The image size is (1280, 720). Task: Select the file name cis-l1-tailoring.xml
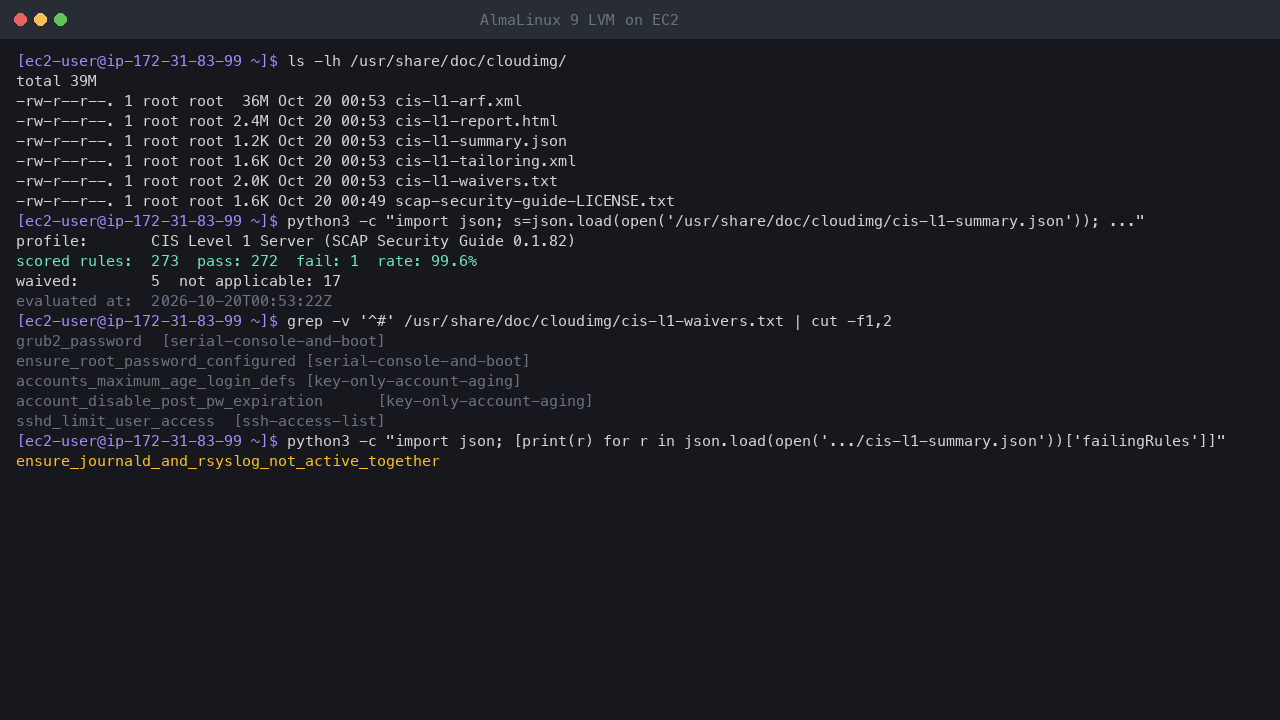485,161
